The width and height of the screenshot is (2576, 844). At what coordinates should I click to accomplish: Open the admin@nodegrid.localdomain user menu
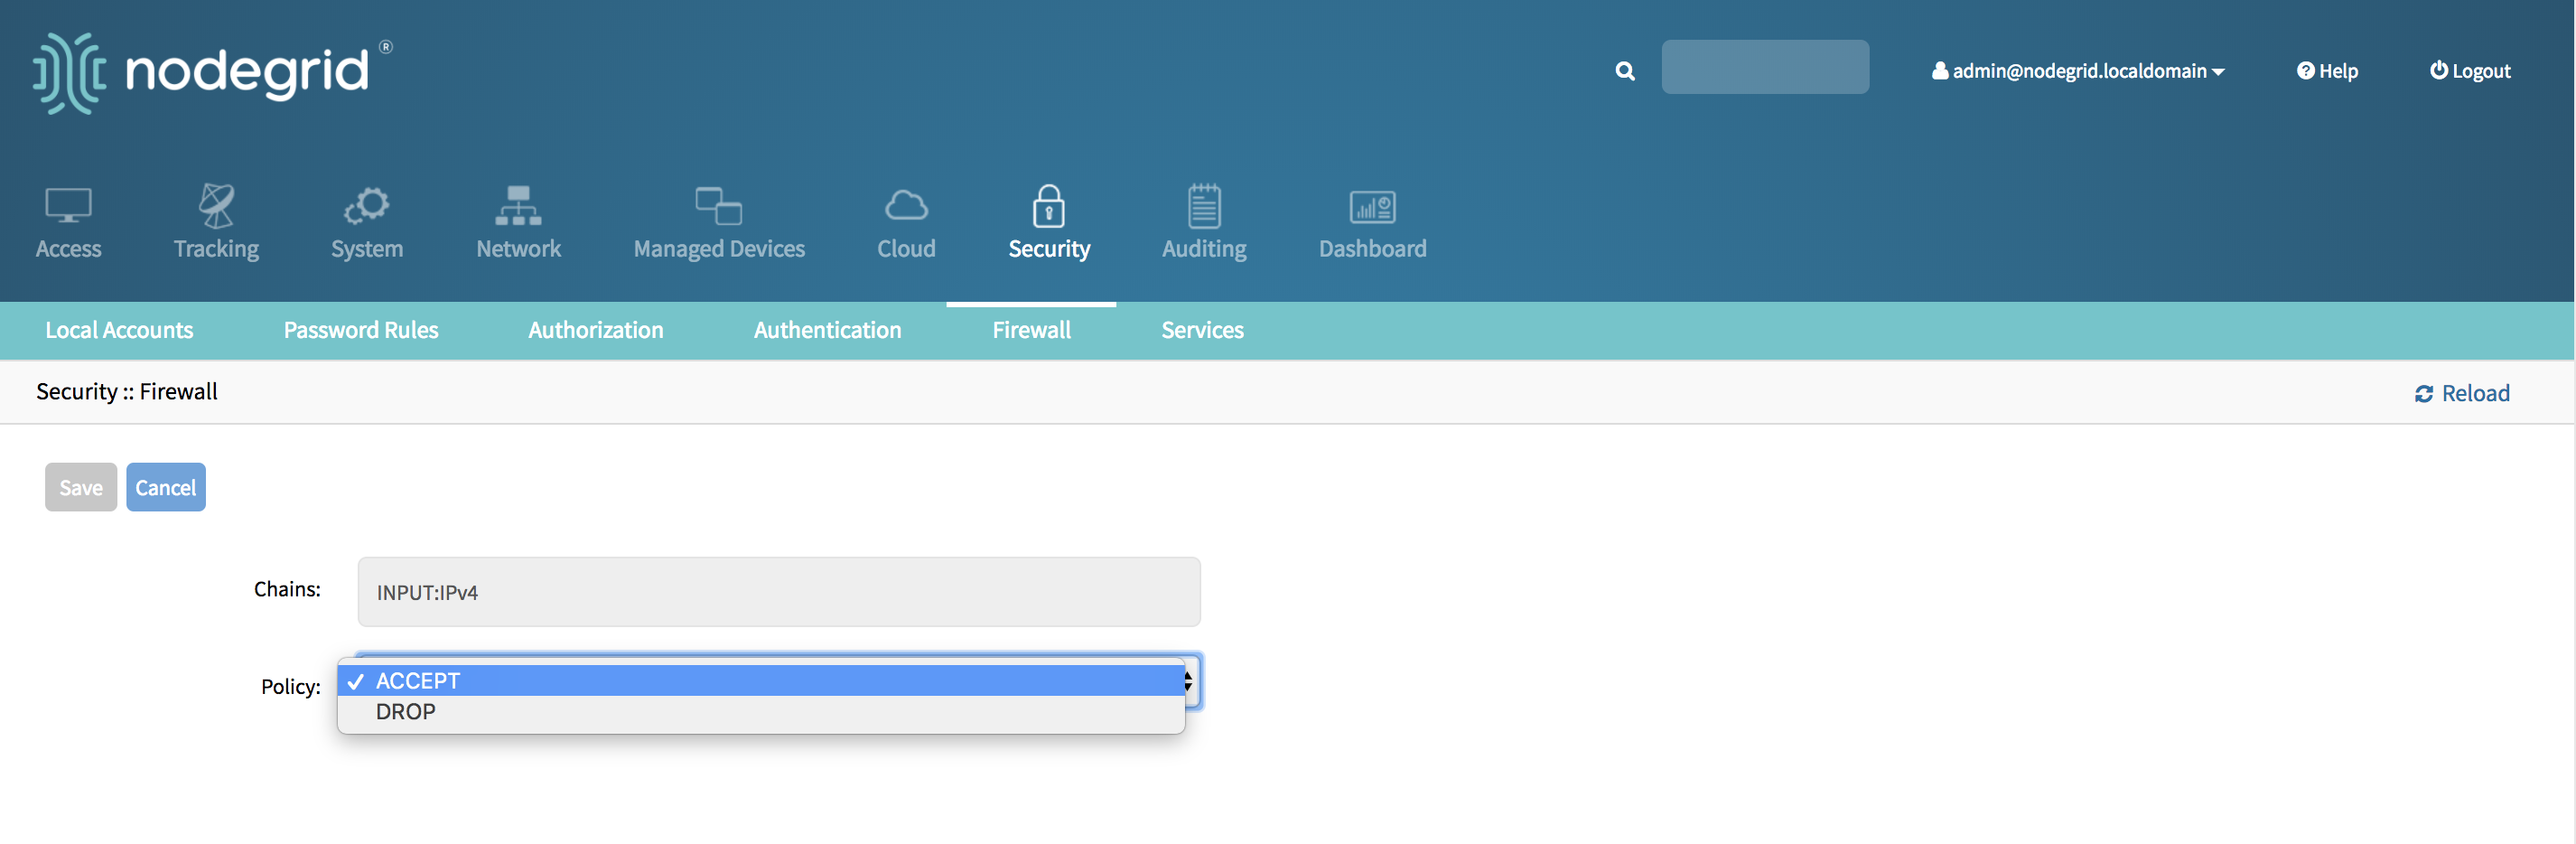tap(2078, 71)
